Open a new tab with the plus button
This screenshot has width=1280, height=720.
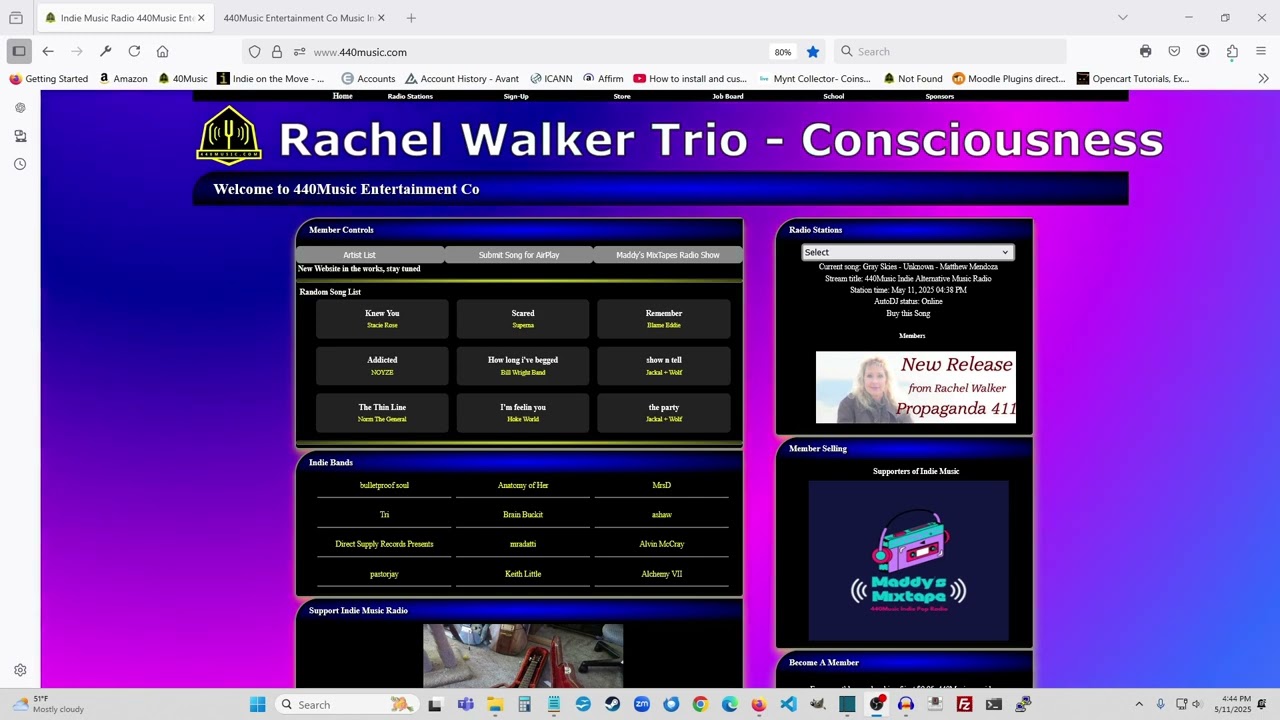pos(411,18)
